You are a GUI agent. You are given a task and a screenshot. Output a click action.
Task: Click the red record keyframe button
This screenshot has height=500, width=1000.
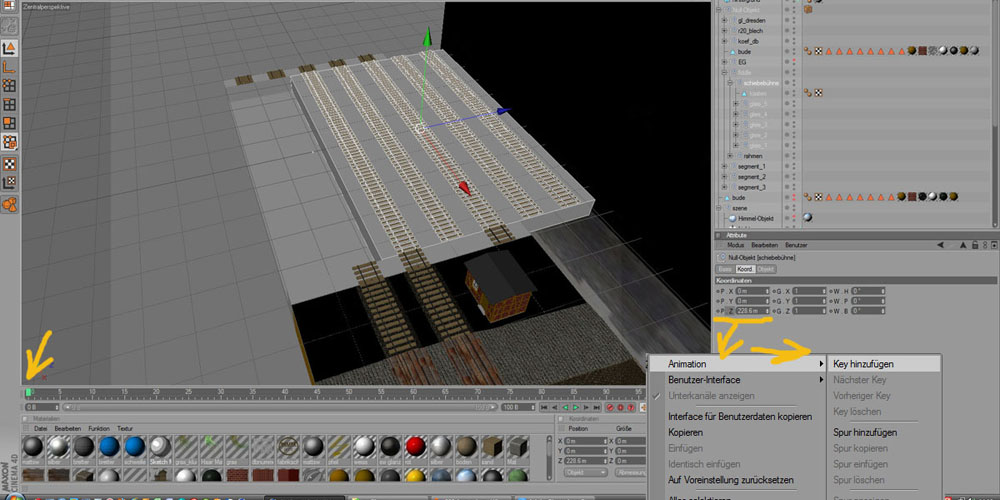[x=610, y=408]
